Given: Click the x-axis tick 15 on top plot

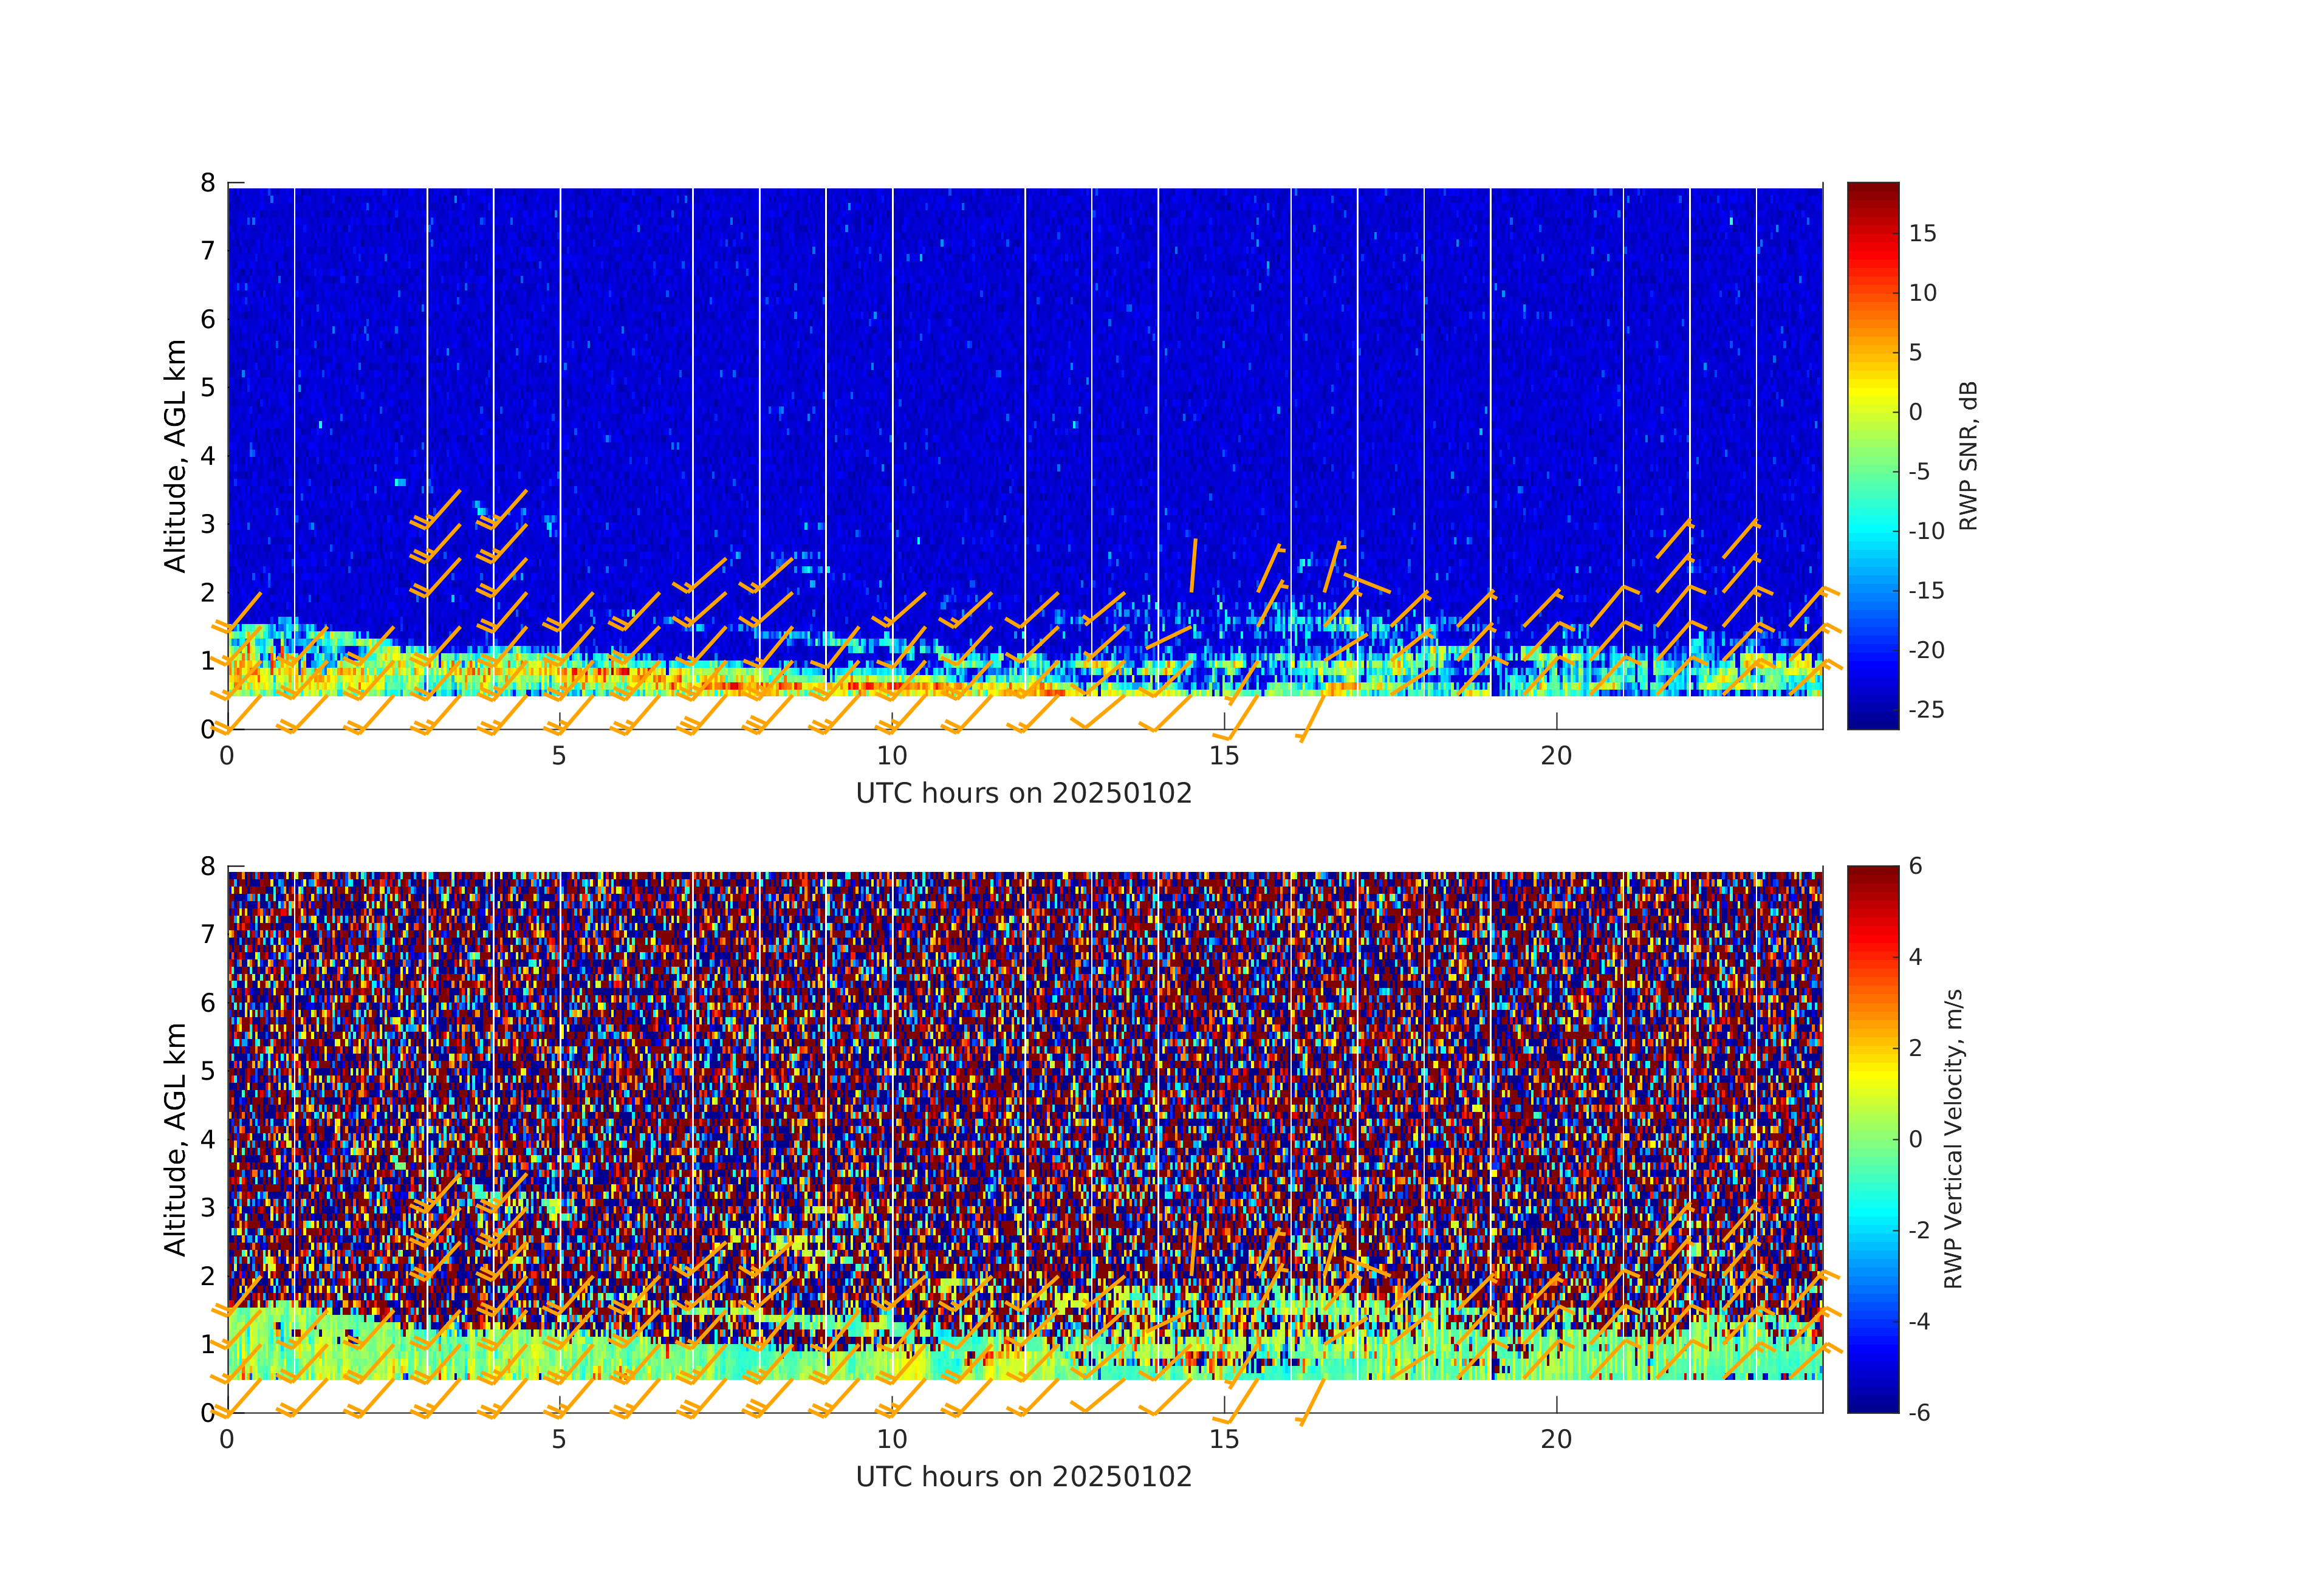Looking at the screenshot, I should click(1224, 757).
